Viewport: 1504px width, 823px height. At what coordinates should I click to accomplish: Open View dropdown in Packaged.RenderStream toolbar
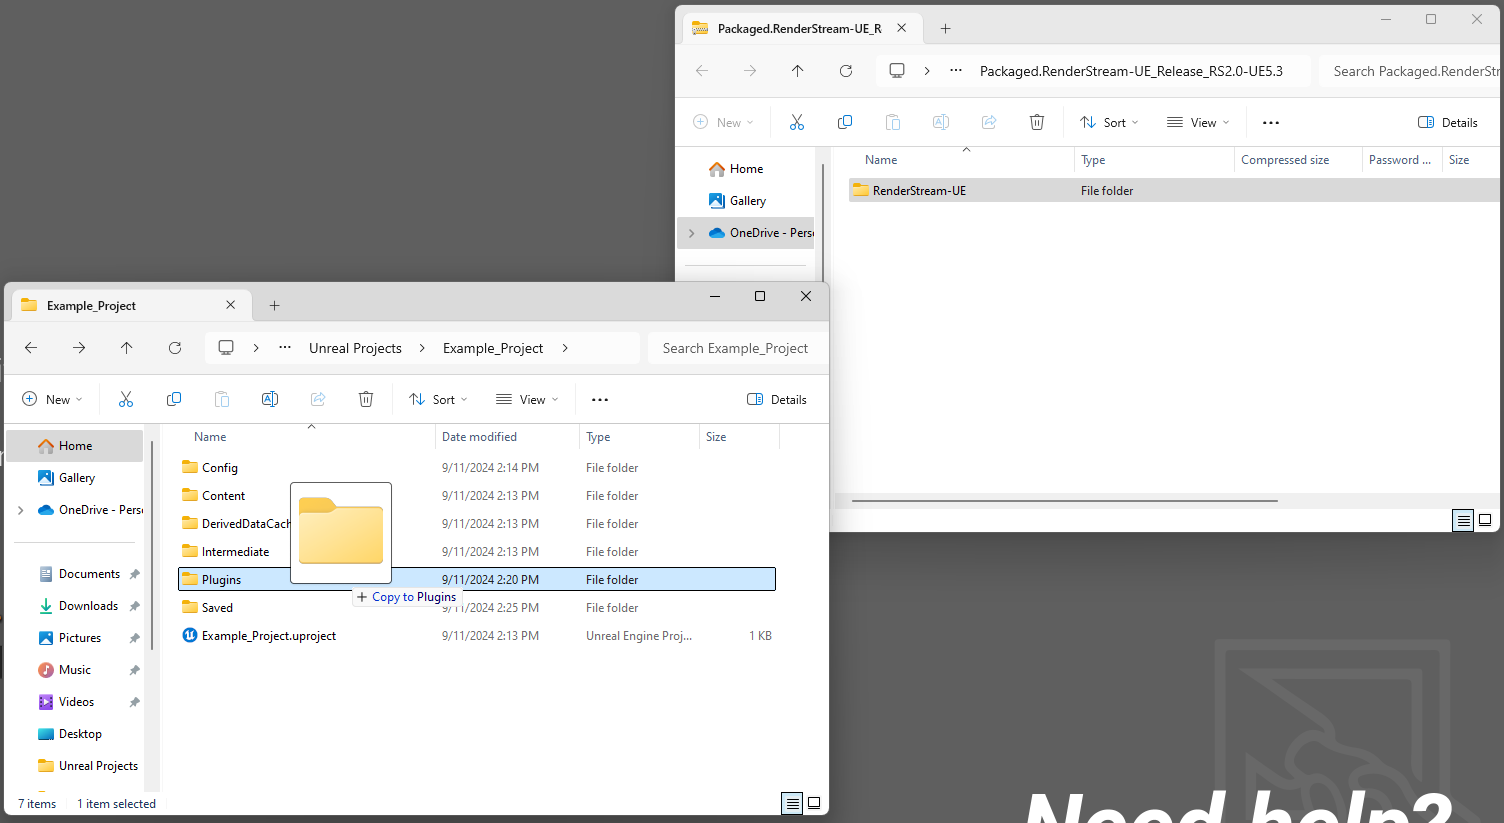1198,122
